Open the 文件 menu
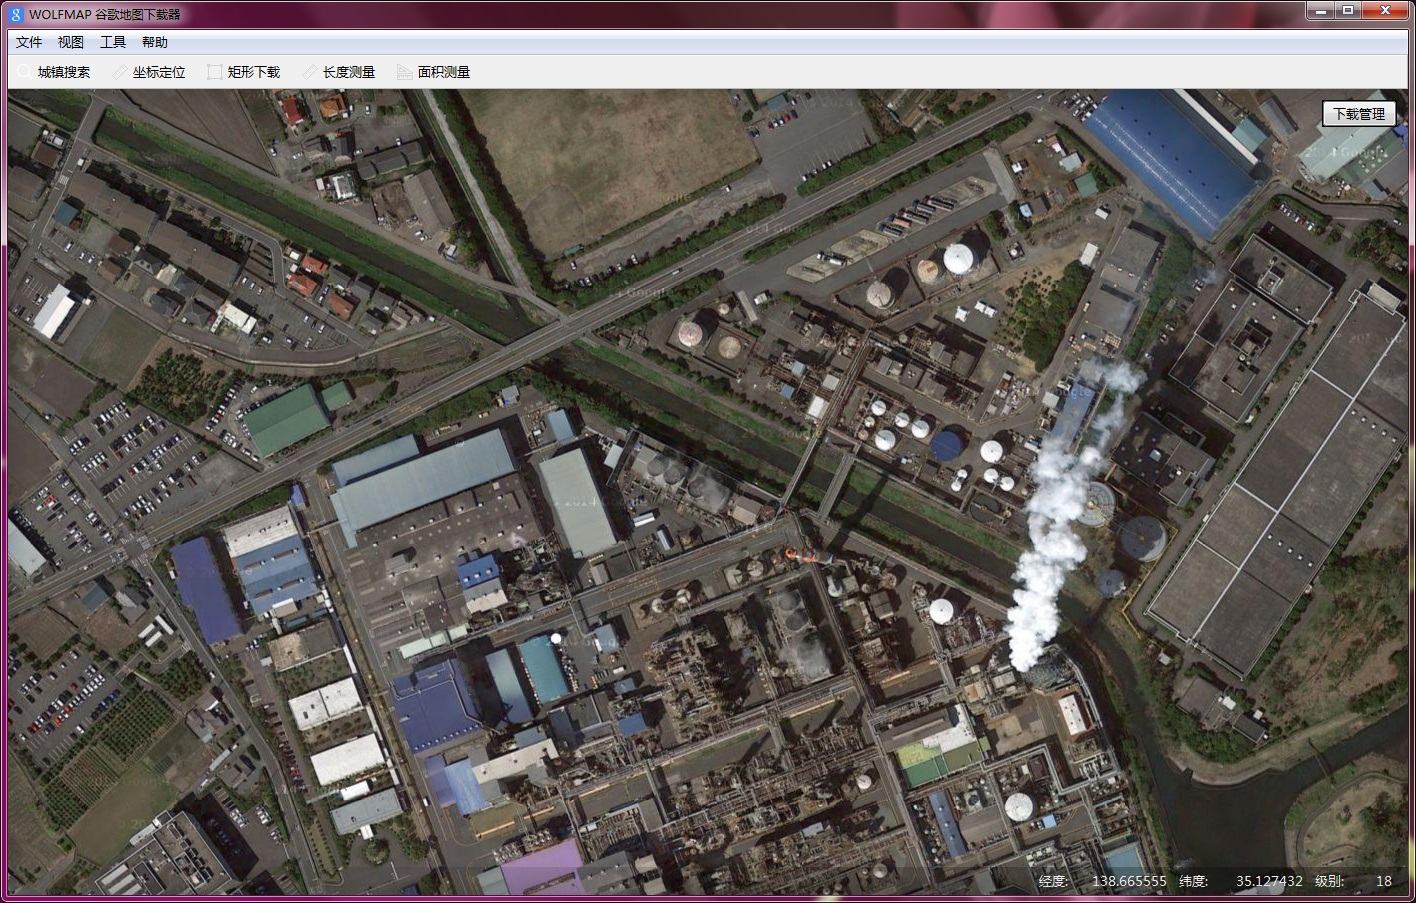The width and height of the screenshot is (1416, 903). tap(29, 42)
